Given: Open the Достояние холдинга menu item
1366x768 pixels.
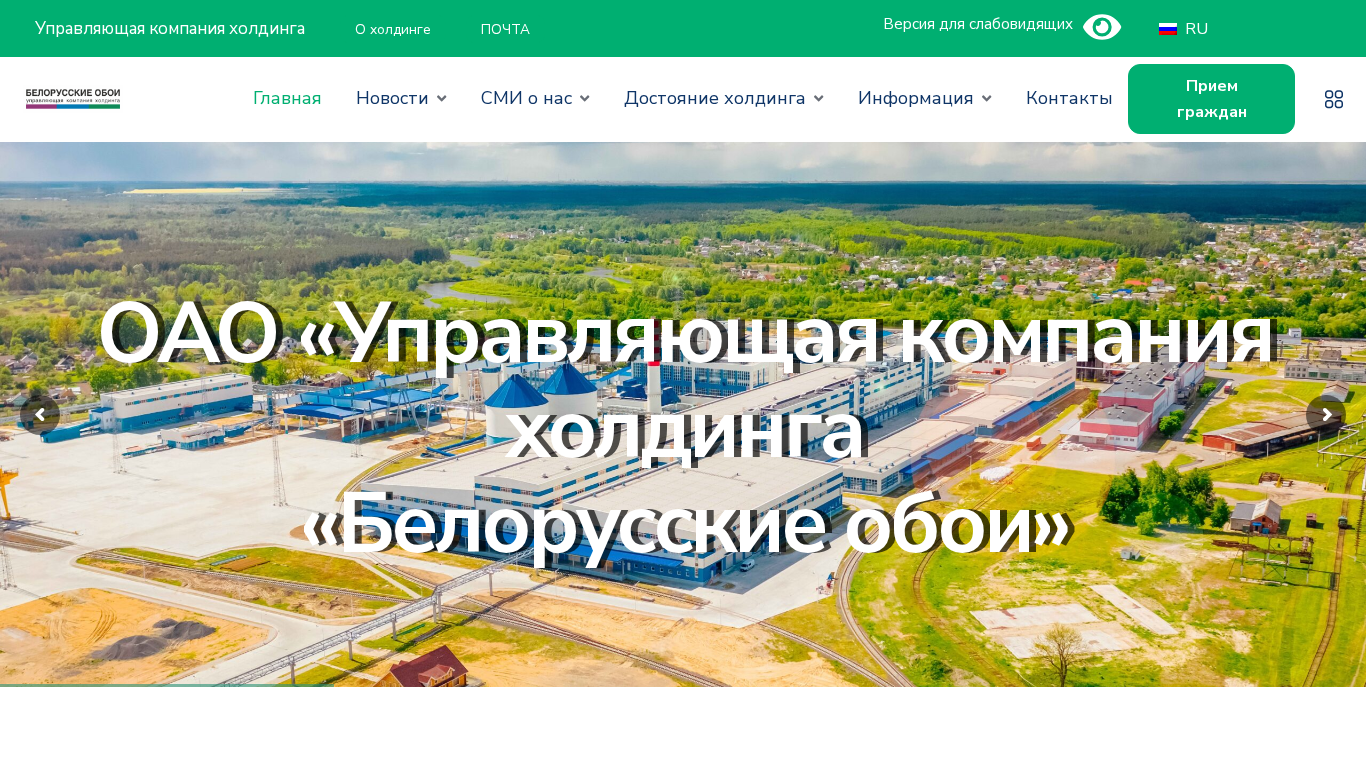Looking at the screenshot, I should pyautogui.click(x=715, y=98).
